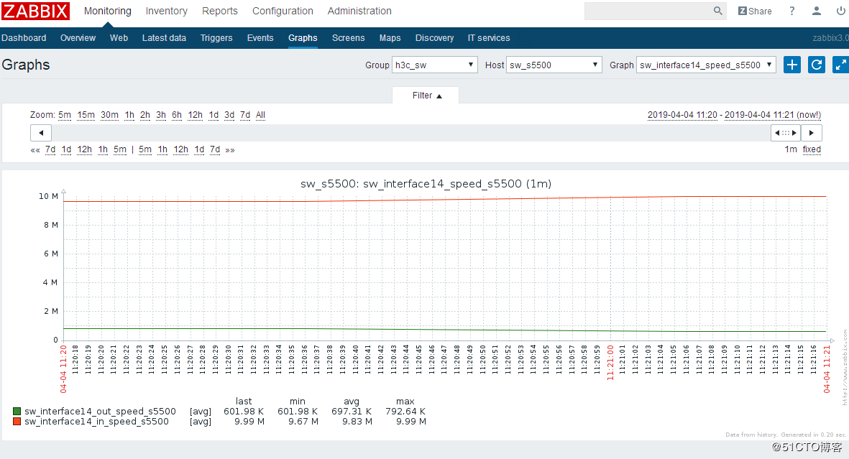Select the Graphs tab
The height and width of the screenshot is (459, 849).
pyautogui.click(x=303, y=38)
